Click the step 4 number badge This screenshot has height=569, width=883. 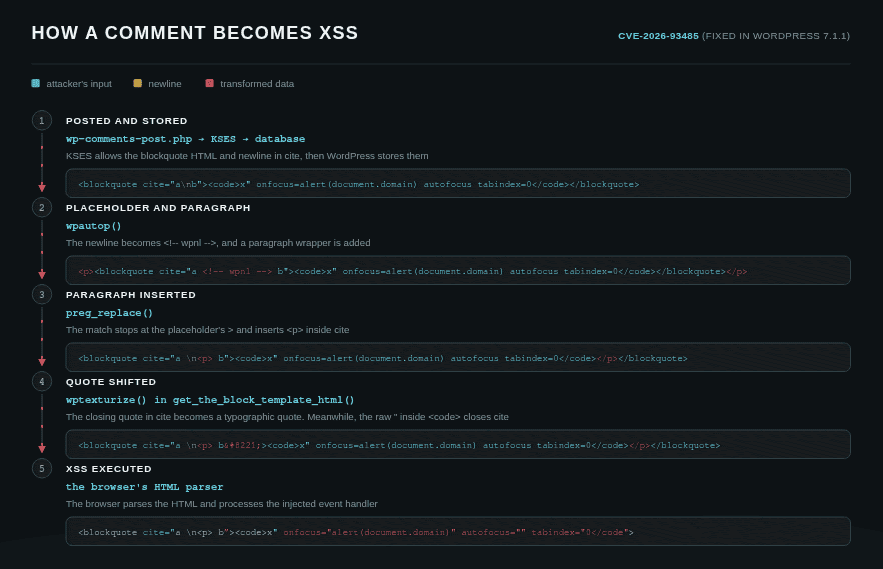(x=42, y=381)
